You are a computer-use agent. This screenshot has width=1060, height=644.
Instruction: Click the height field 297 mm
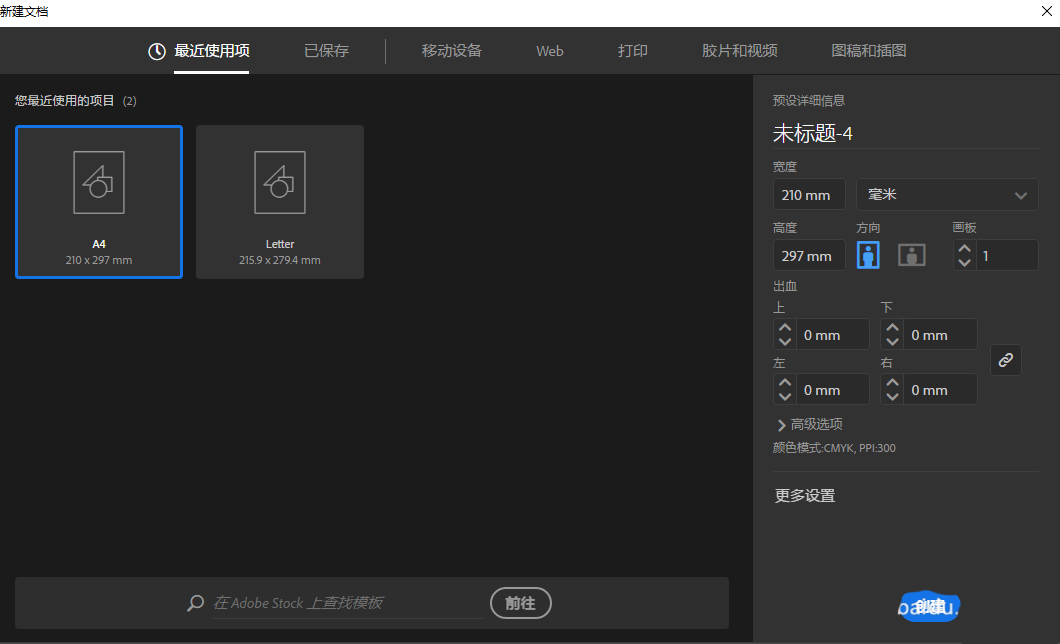(809, 255)
